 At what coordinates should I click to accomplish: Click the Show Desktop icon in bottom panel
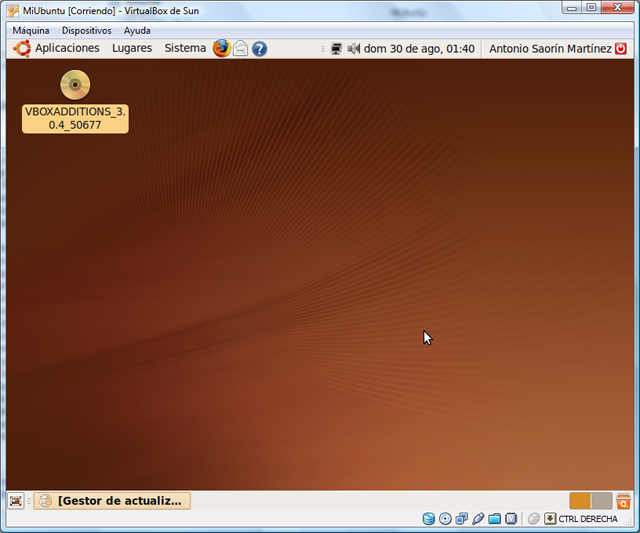[16, 501]
